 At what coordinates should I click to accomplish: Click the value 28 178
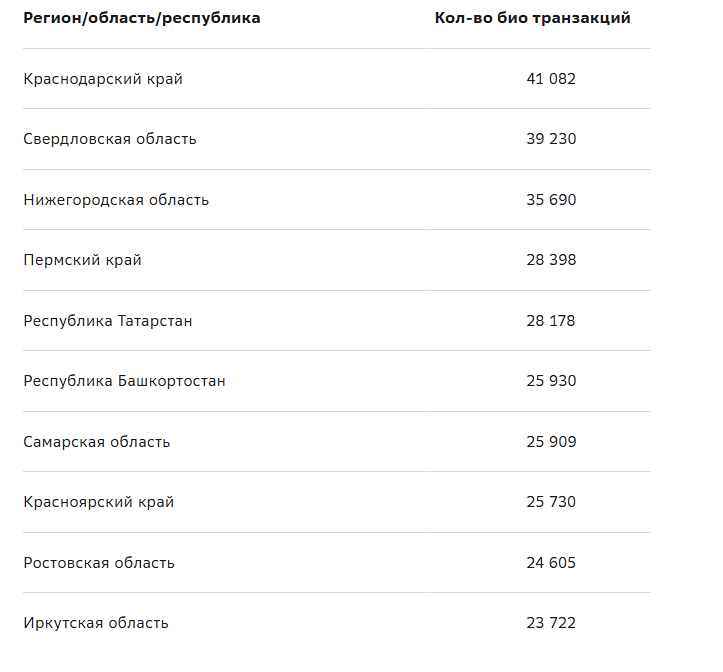551,321
